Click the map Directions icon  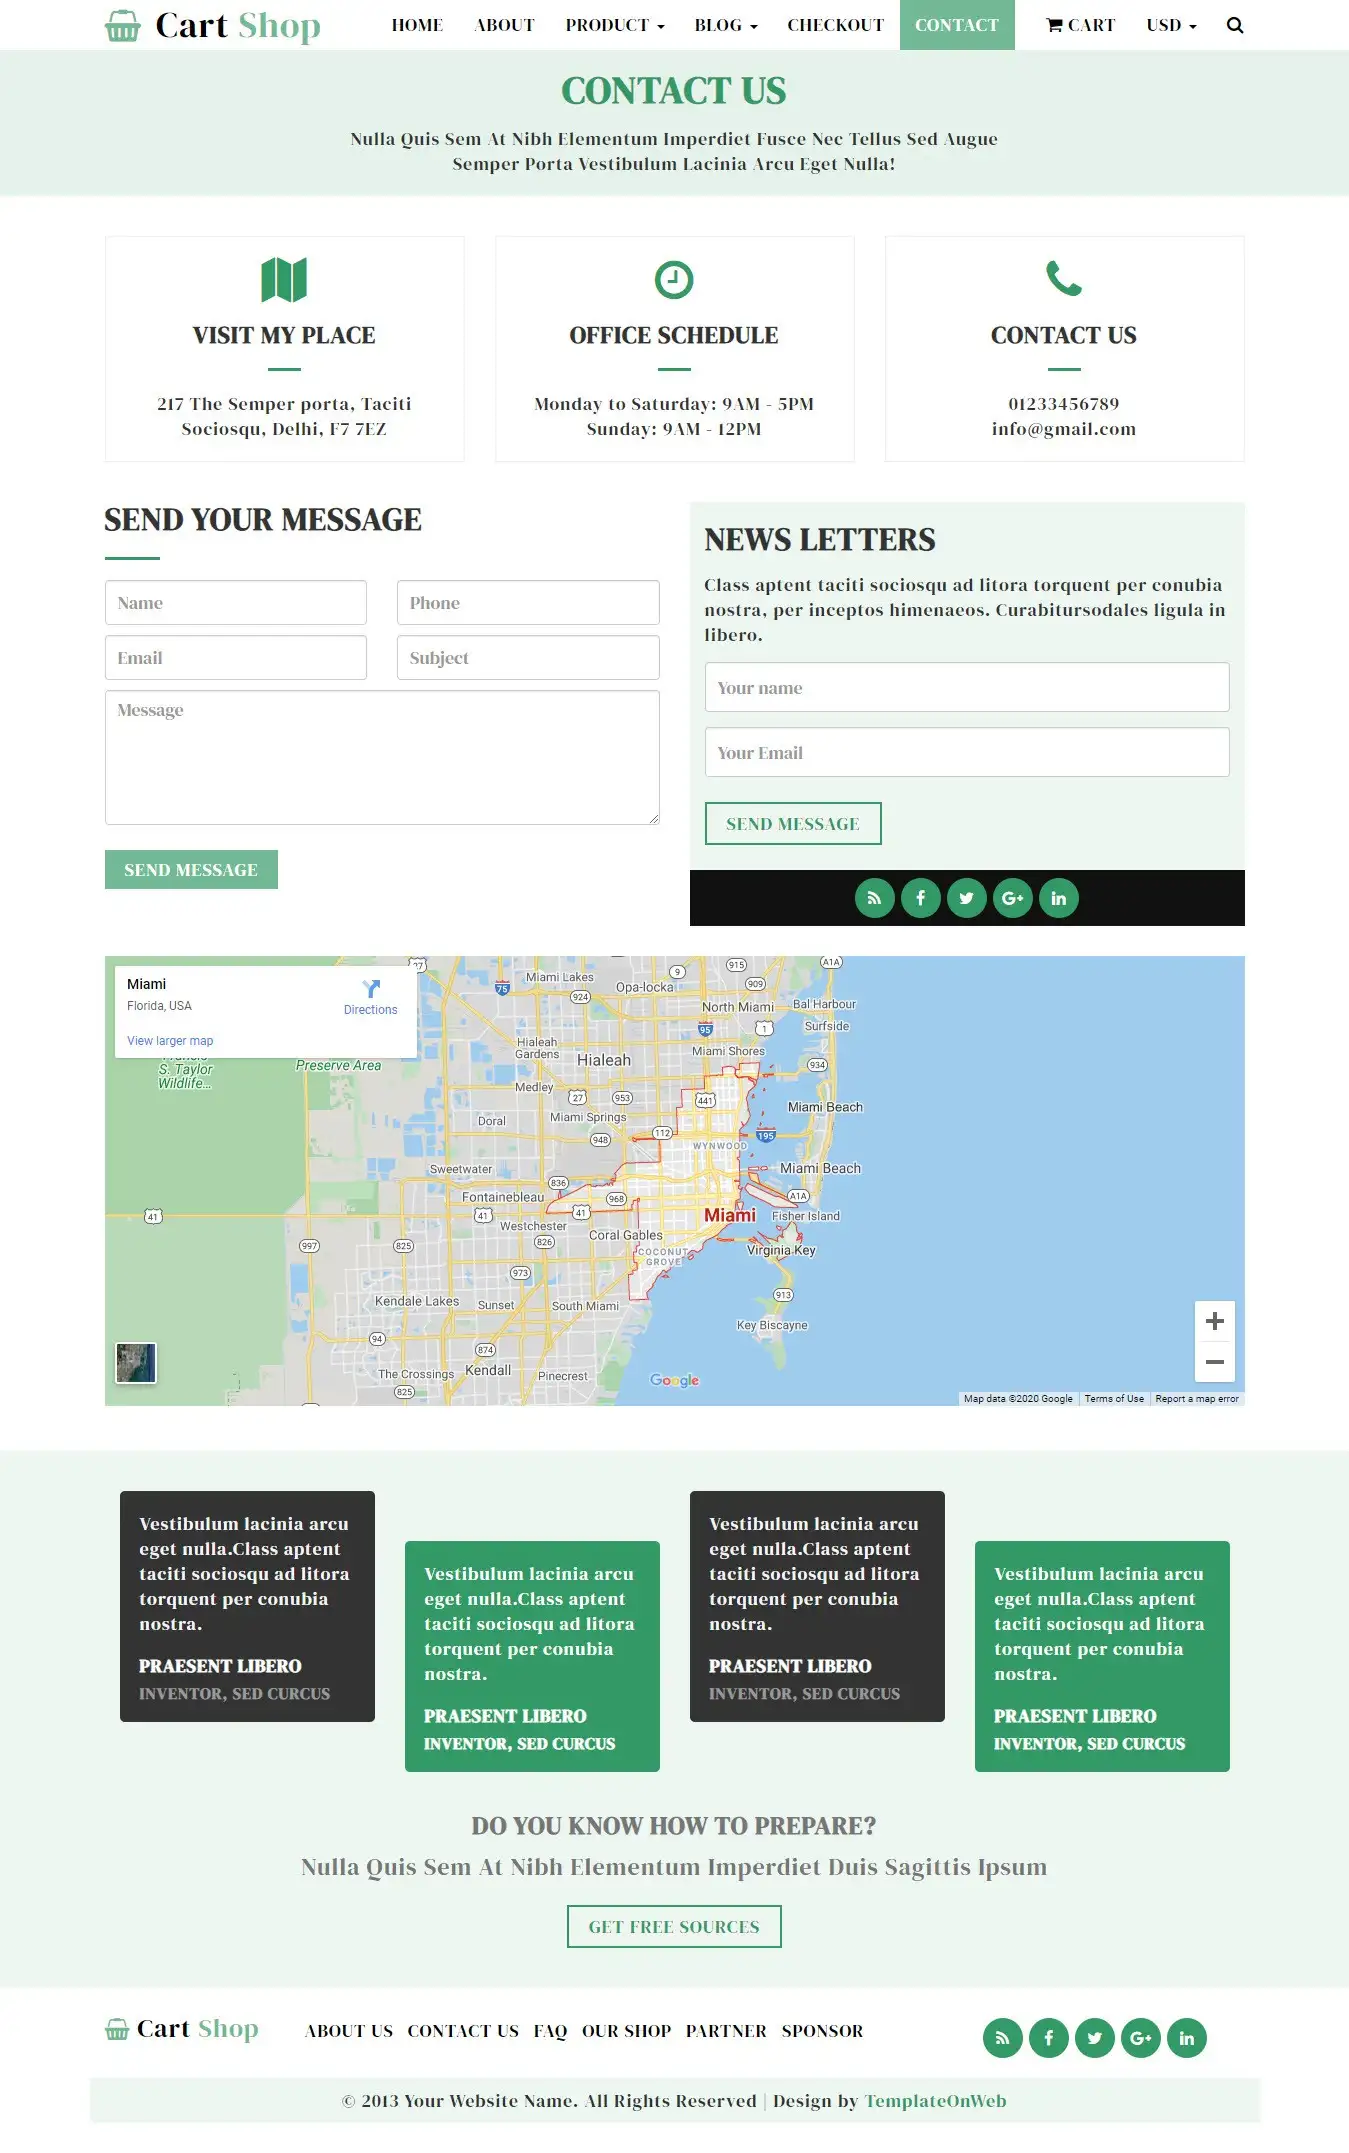[371, 989]
